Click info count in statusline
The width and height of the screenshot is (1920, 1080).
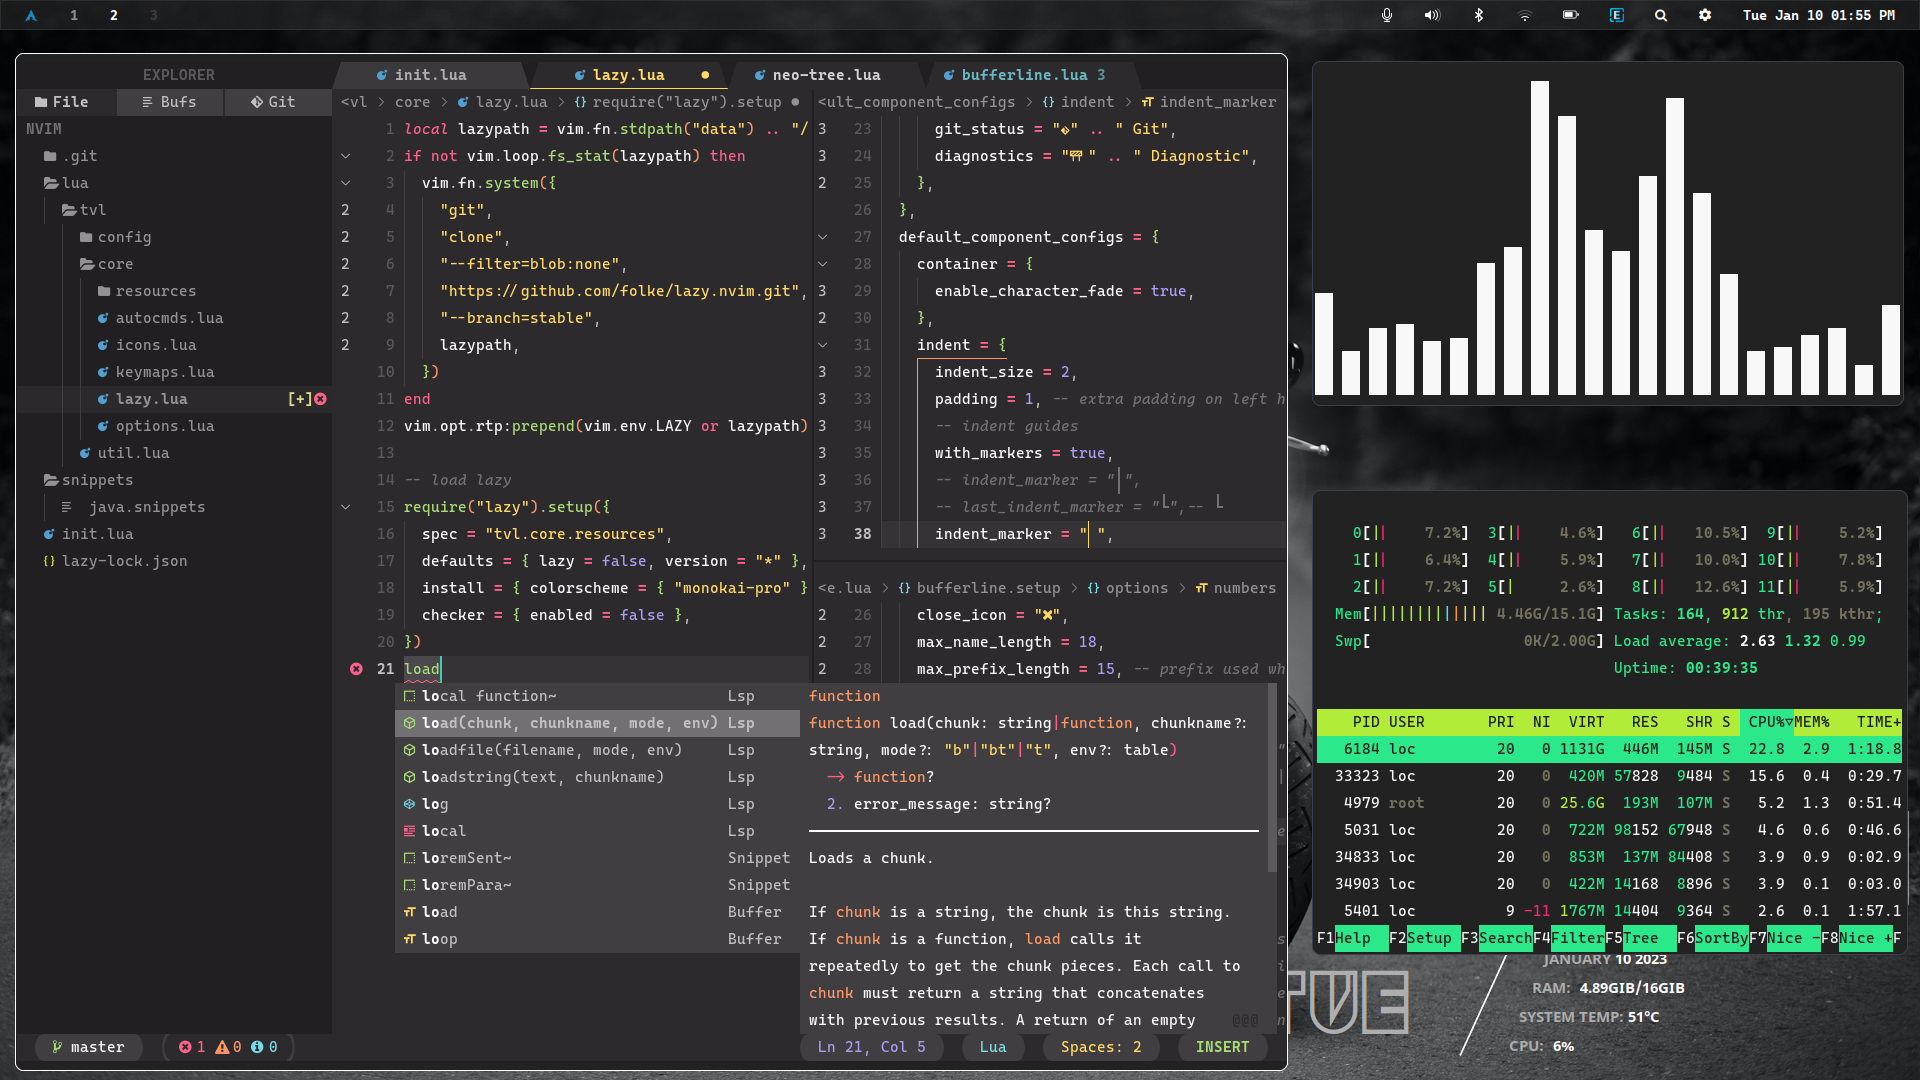point(265,1047)
